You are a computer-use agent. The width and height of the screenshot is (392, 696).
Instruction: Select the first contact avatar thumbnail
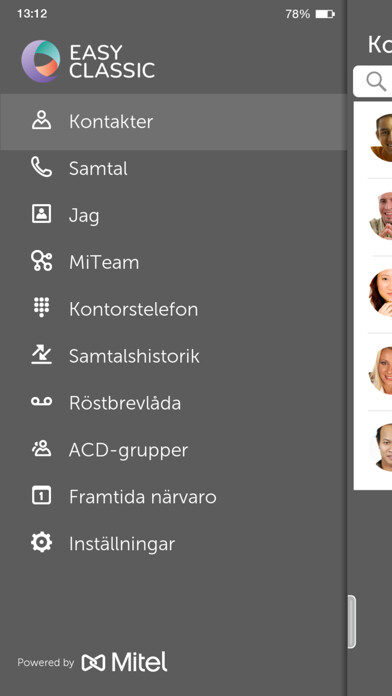(381, 138)
